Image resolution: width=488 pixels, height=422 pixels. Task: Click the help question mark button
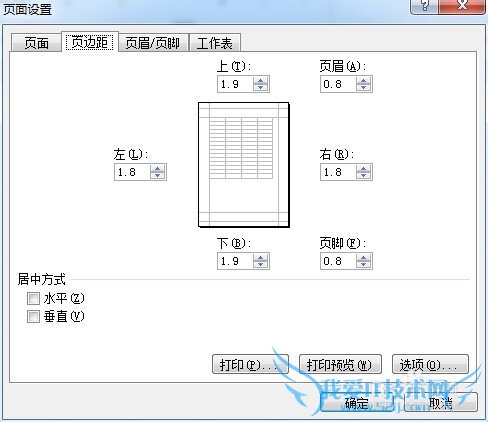click(x=425, y=6)
